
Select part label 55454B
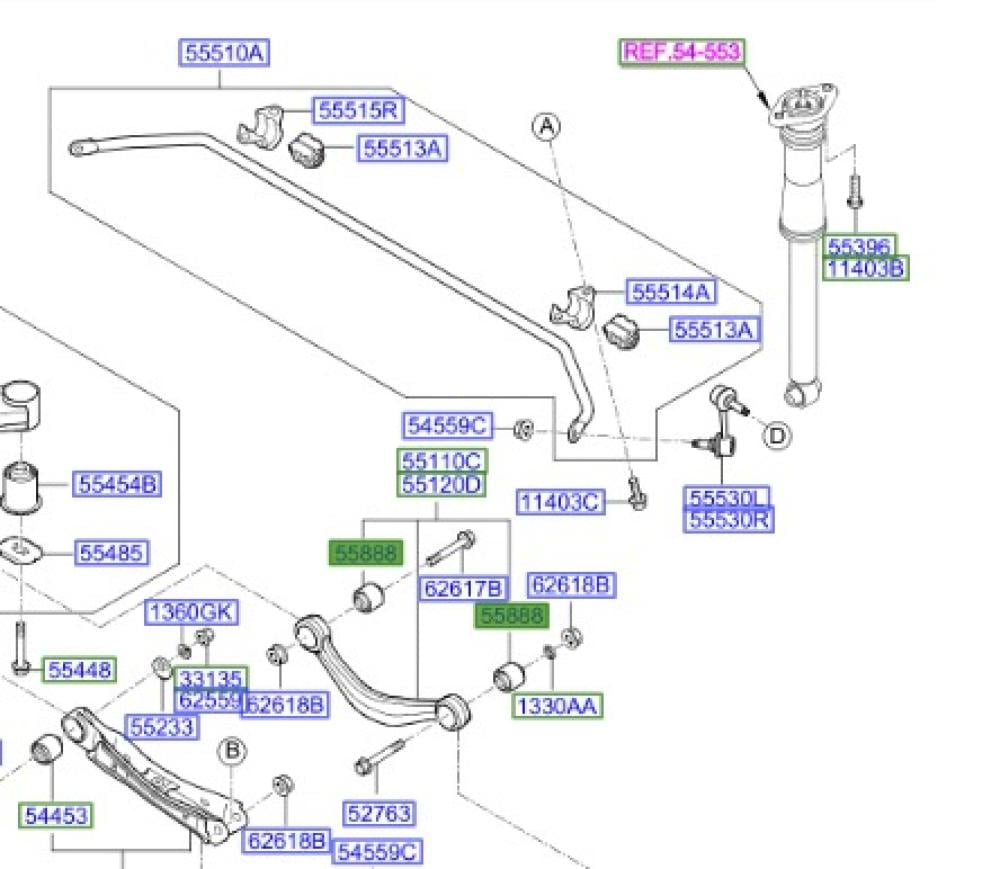(x=117, y=486)
